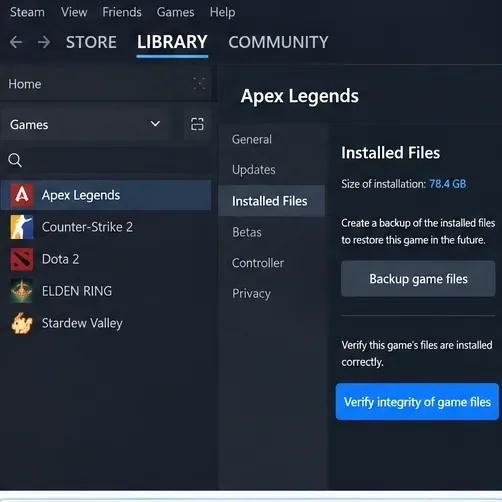502x502 pixels.
Task: Select Stardew Valley in game list
Action: point(106,323)
